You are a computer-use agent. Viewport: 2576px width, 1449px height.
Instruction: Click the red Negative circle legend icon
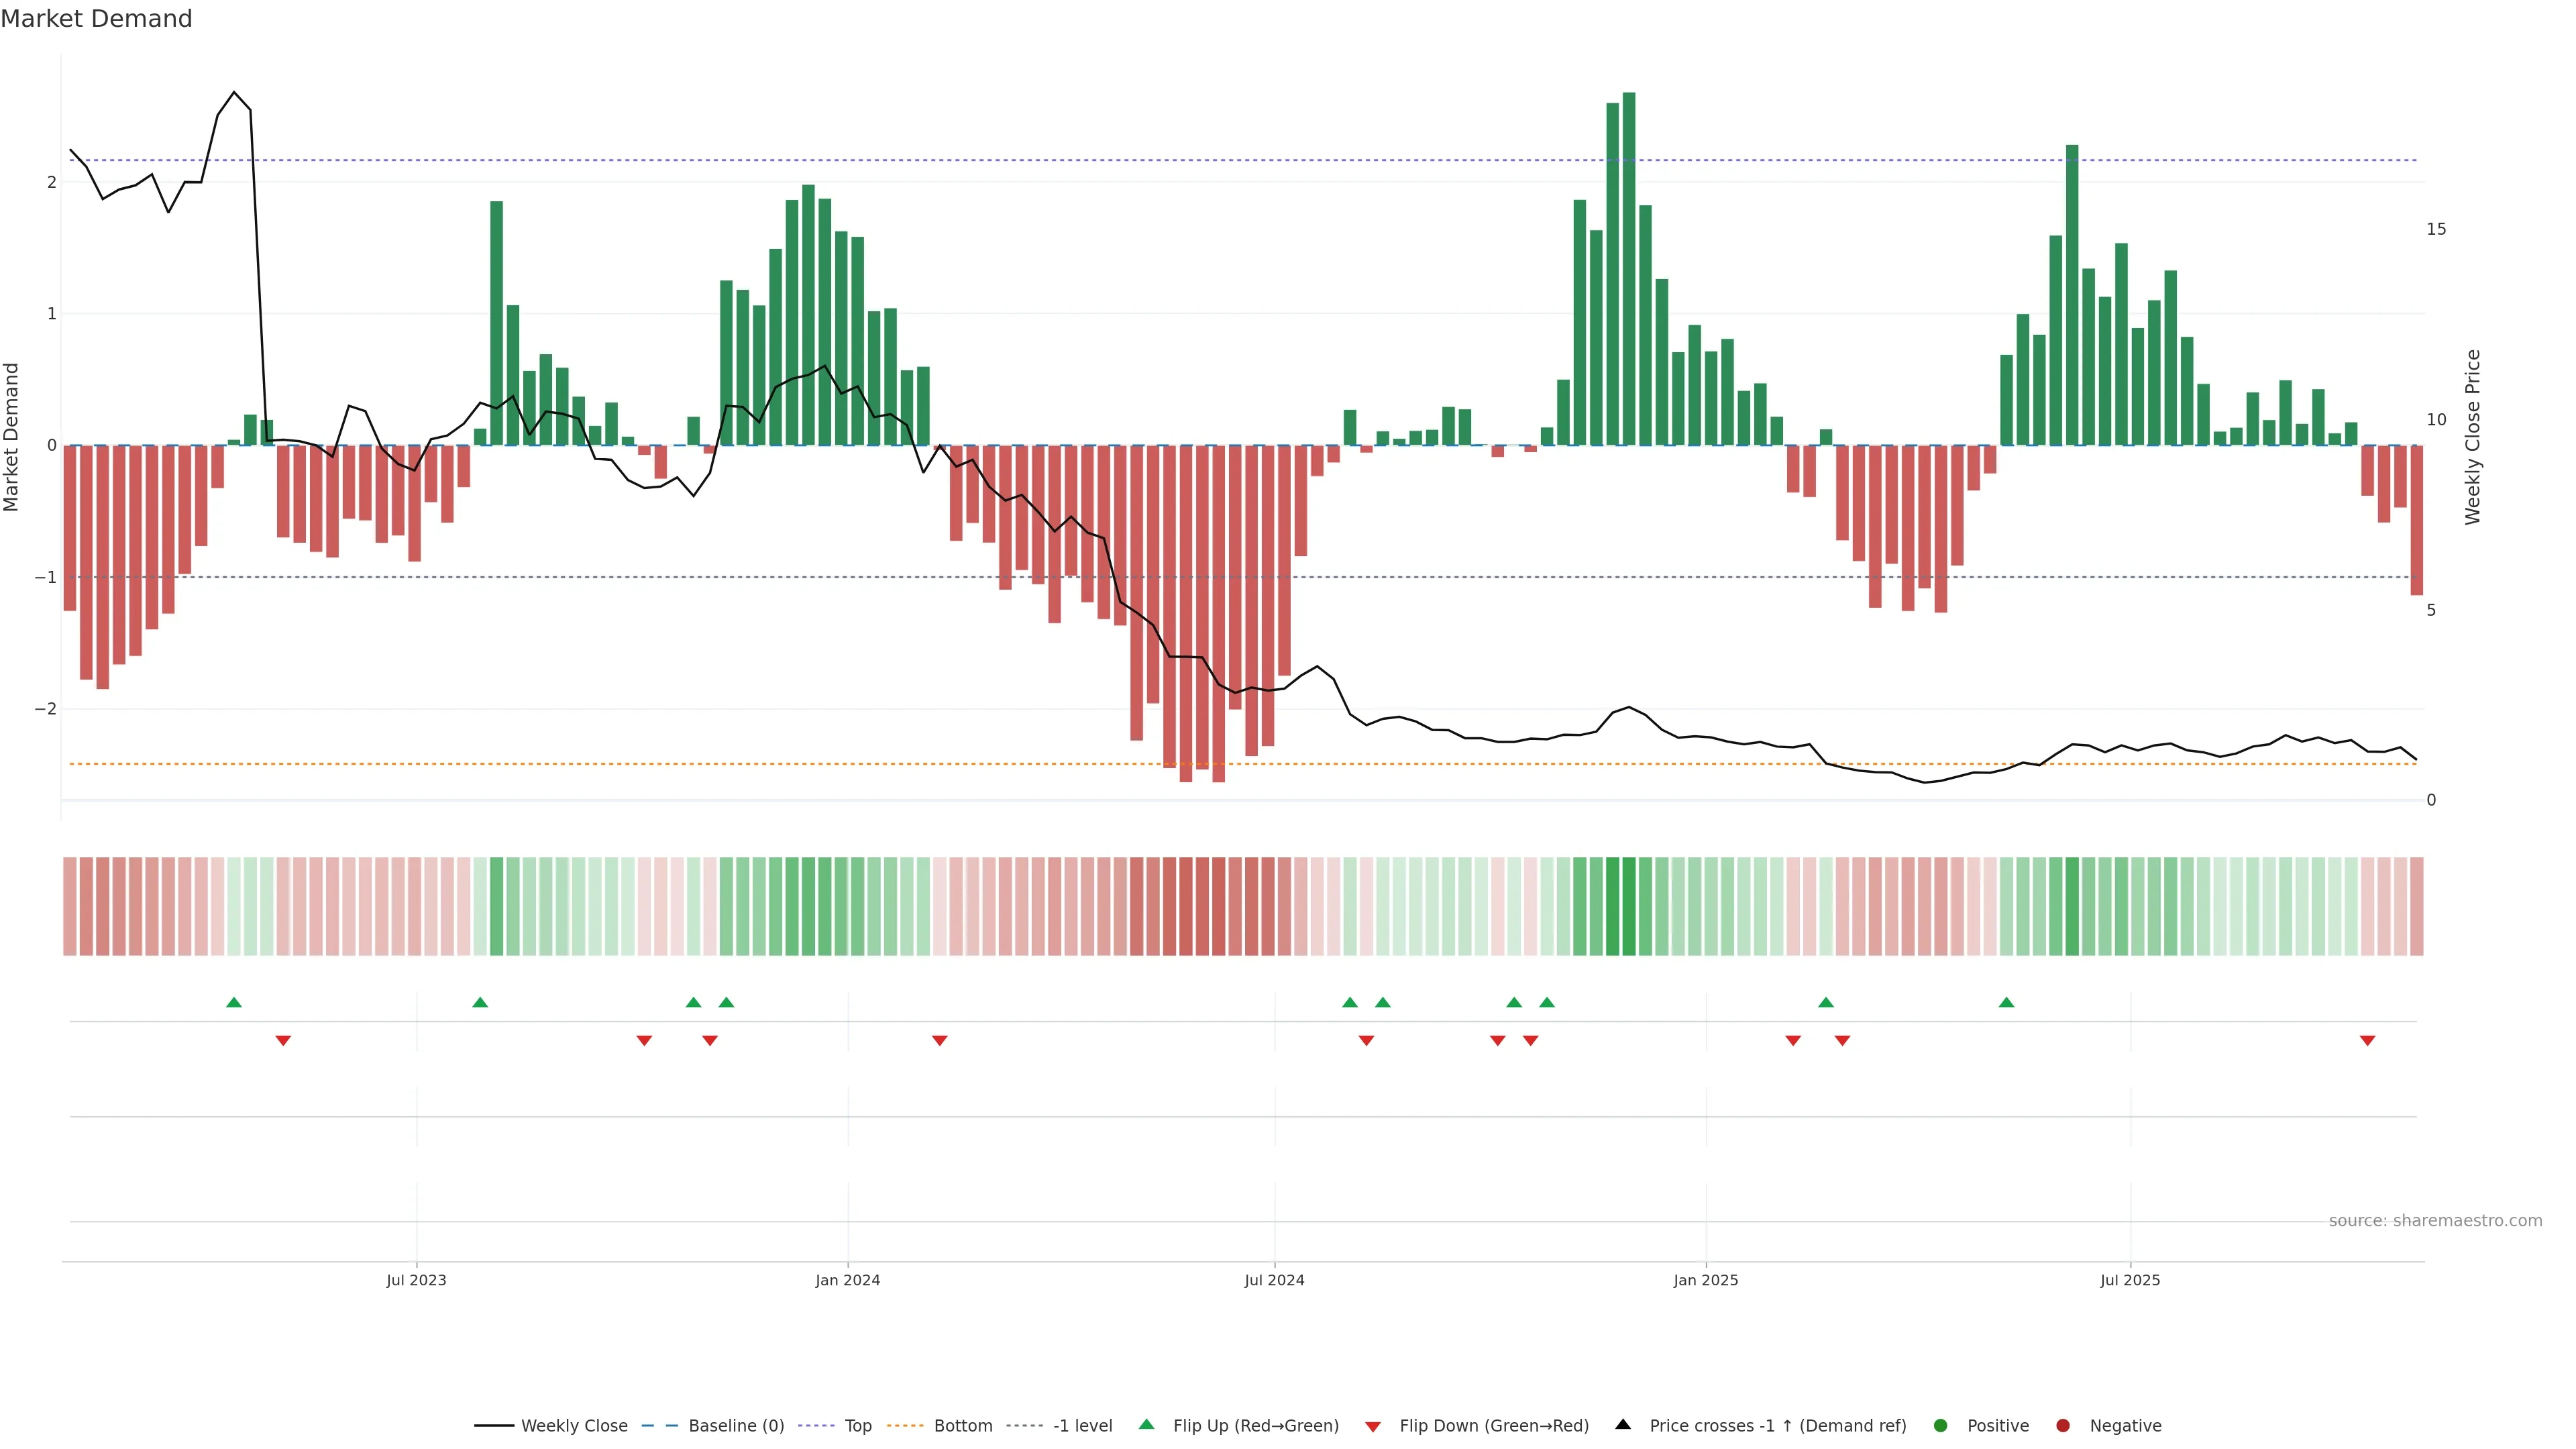tap(2063, 1425)
